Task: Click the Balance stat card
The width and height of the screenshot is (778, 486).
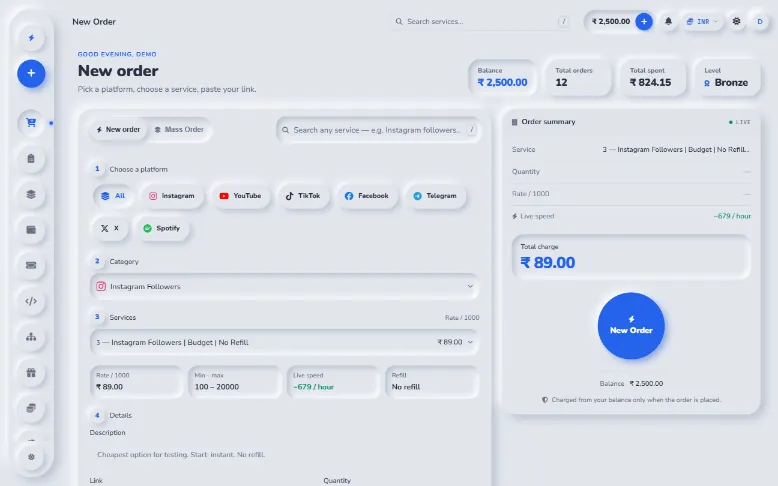Action: coord(503,77)
